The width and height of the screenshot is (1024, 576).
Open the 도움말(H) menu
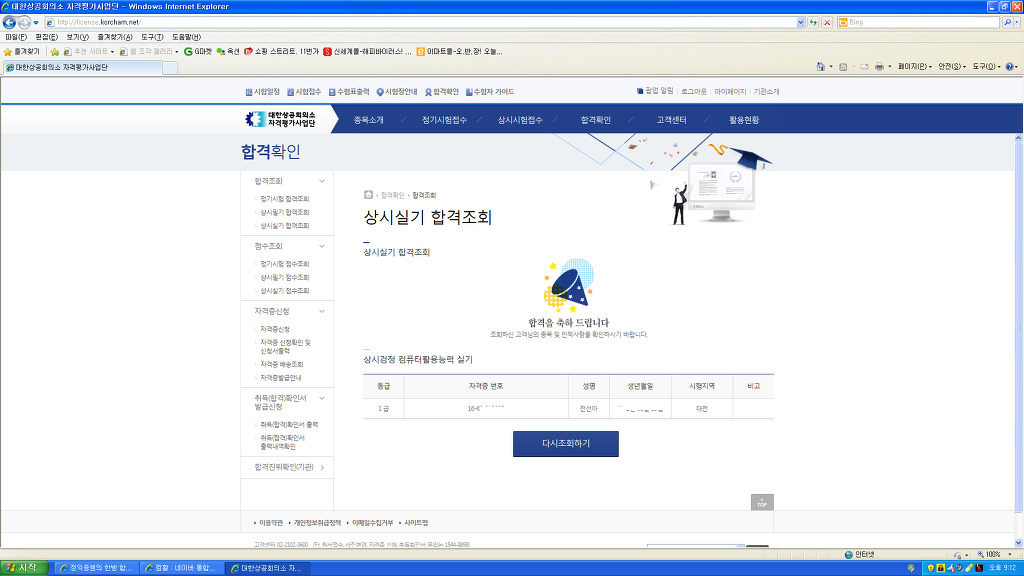[186, 37]
